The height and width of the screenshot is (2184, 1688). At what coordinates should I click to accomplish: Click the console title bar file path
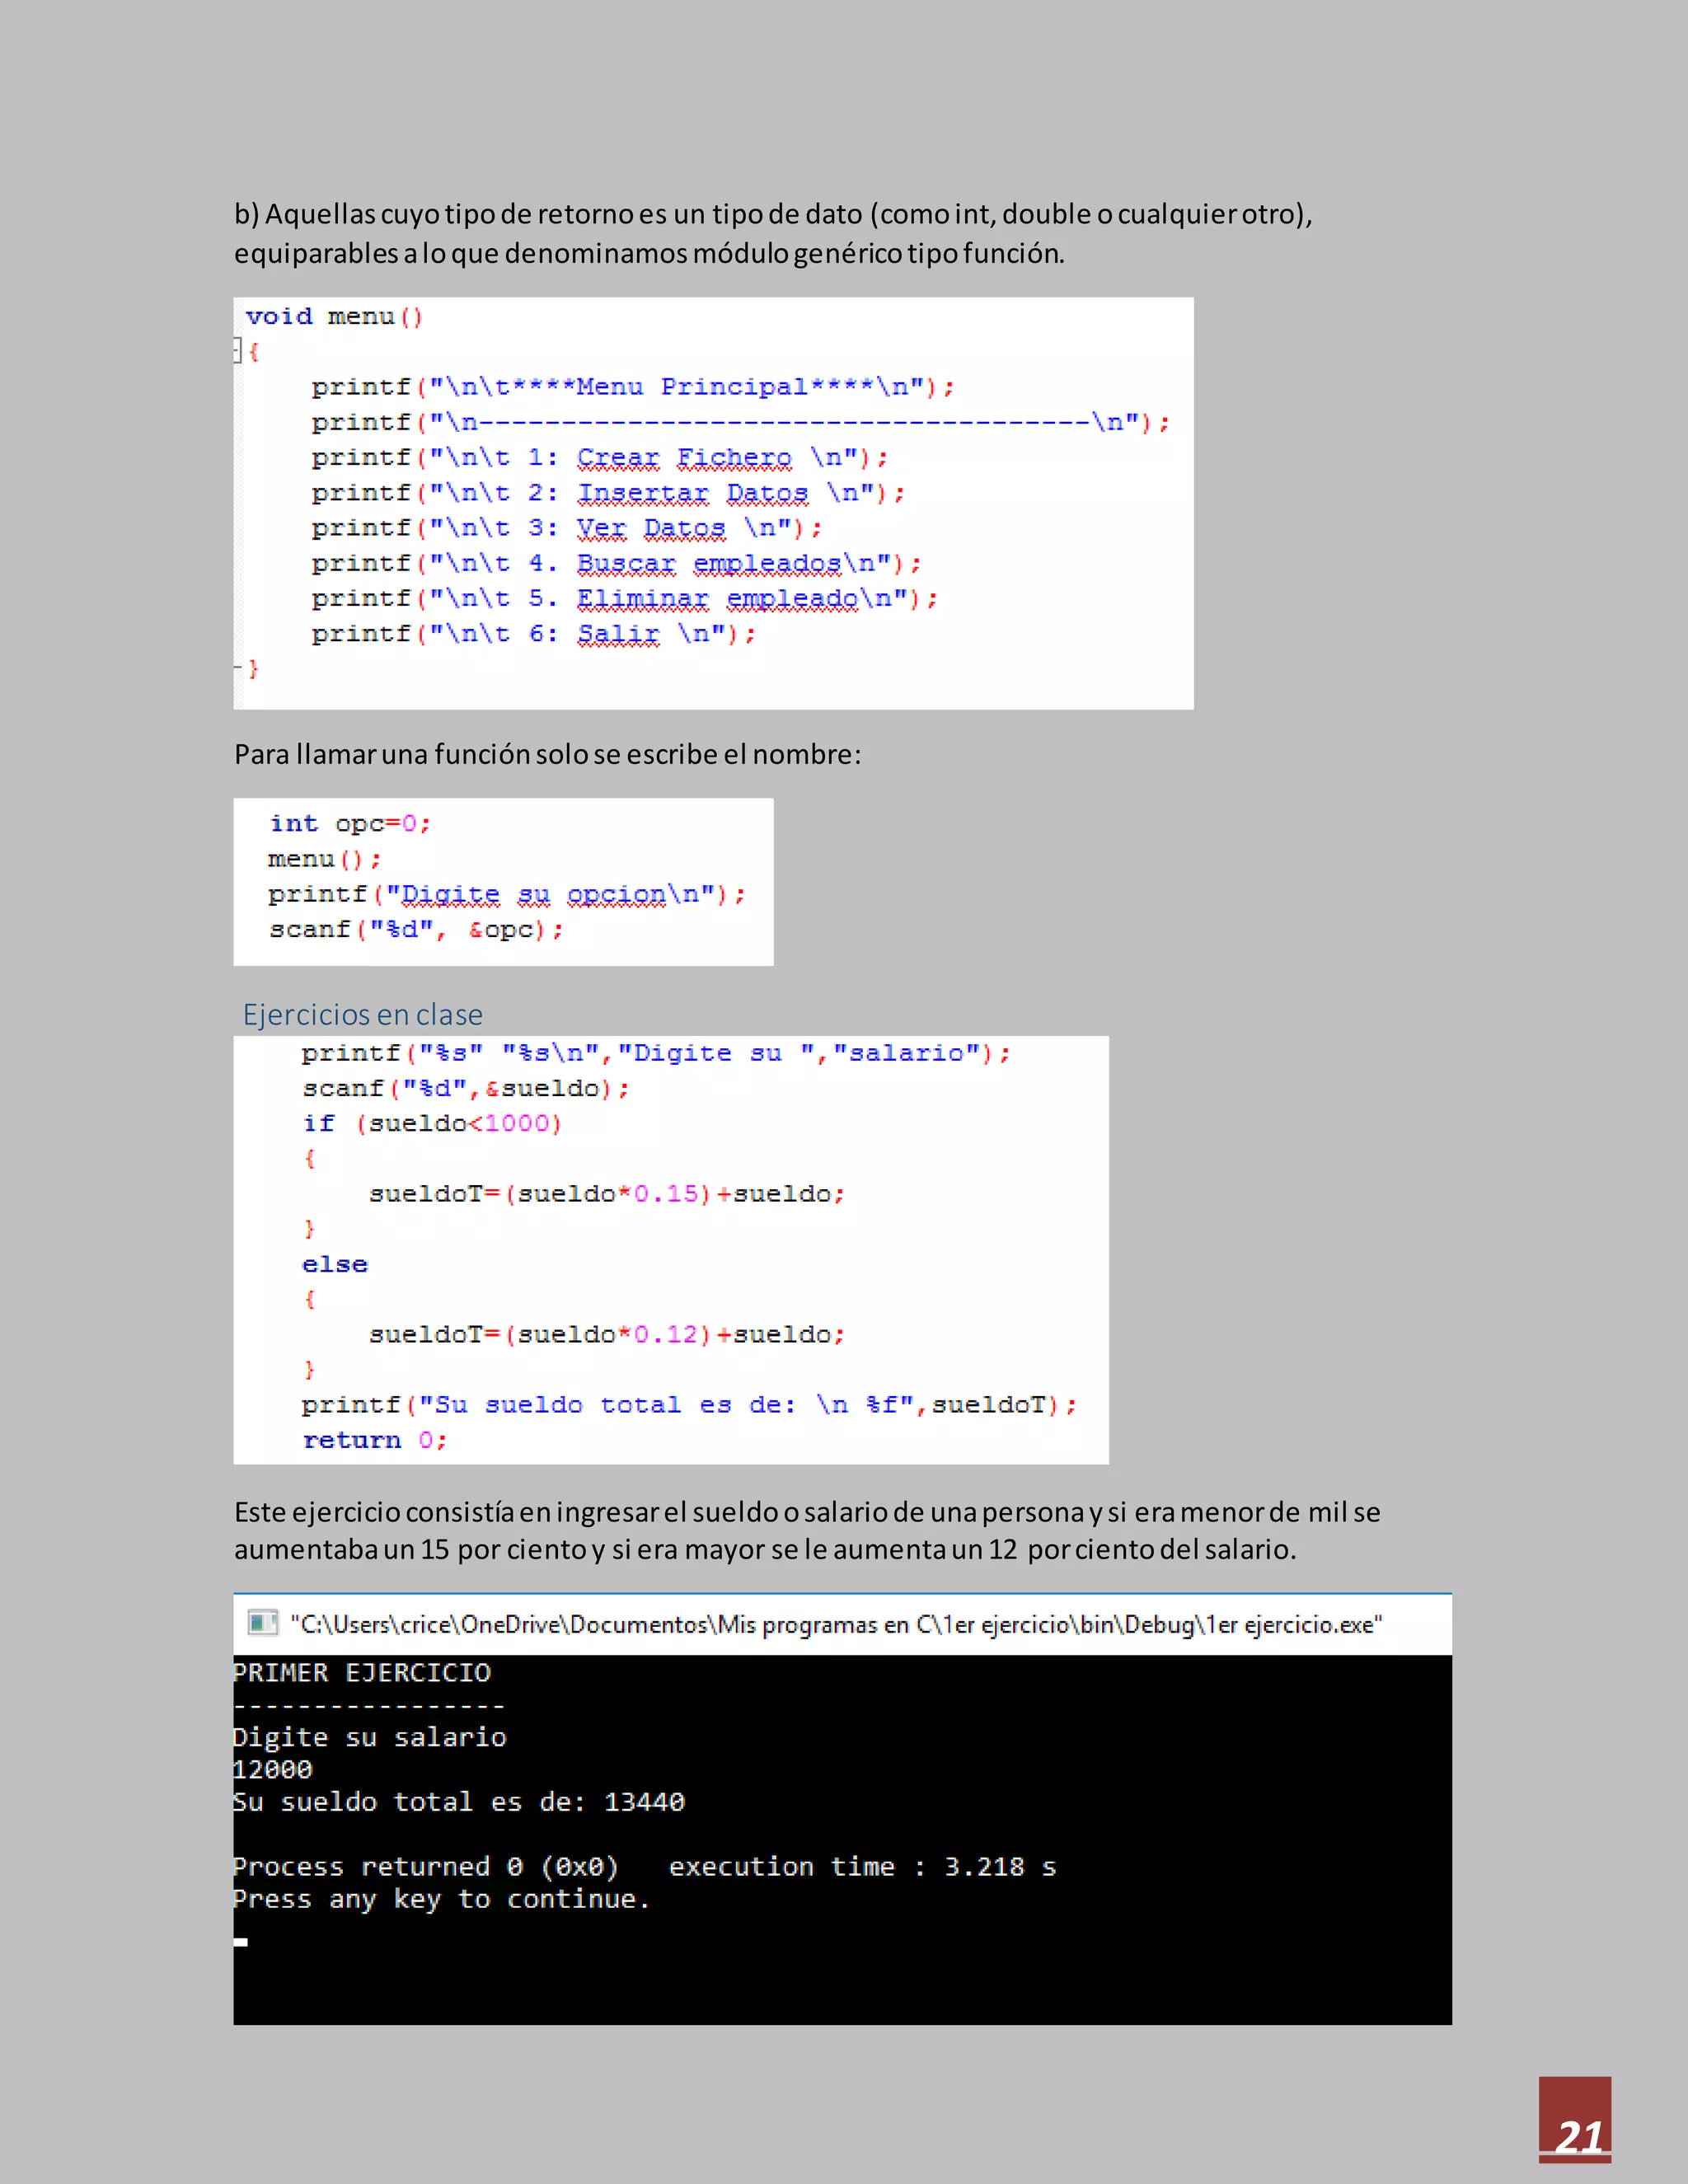coord(835,1624)
